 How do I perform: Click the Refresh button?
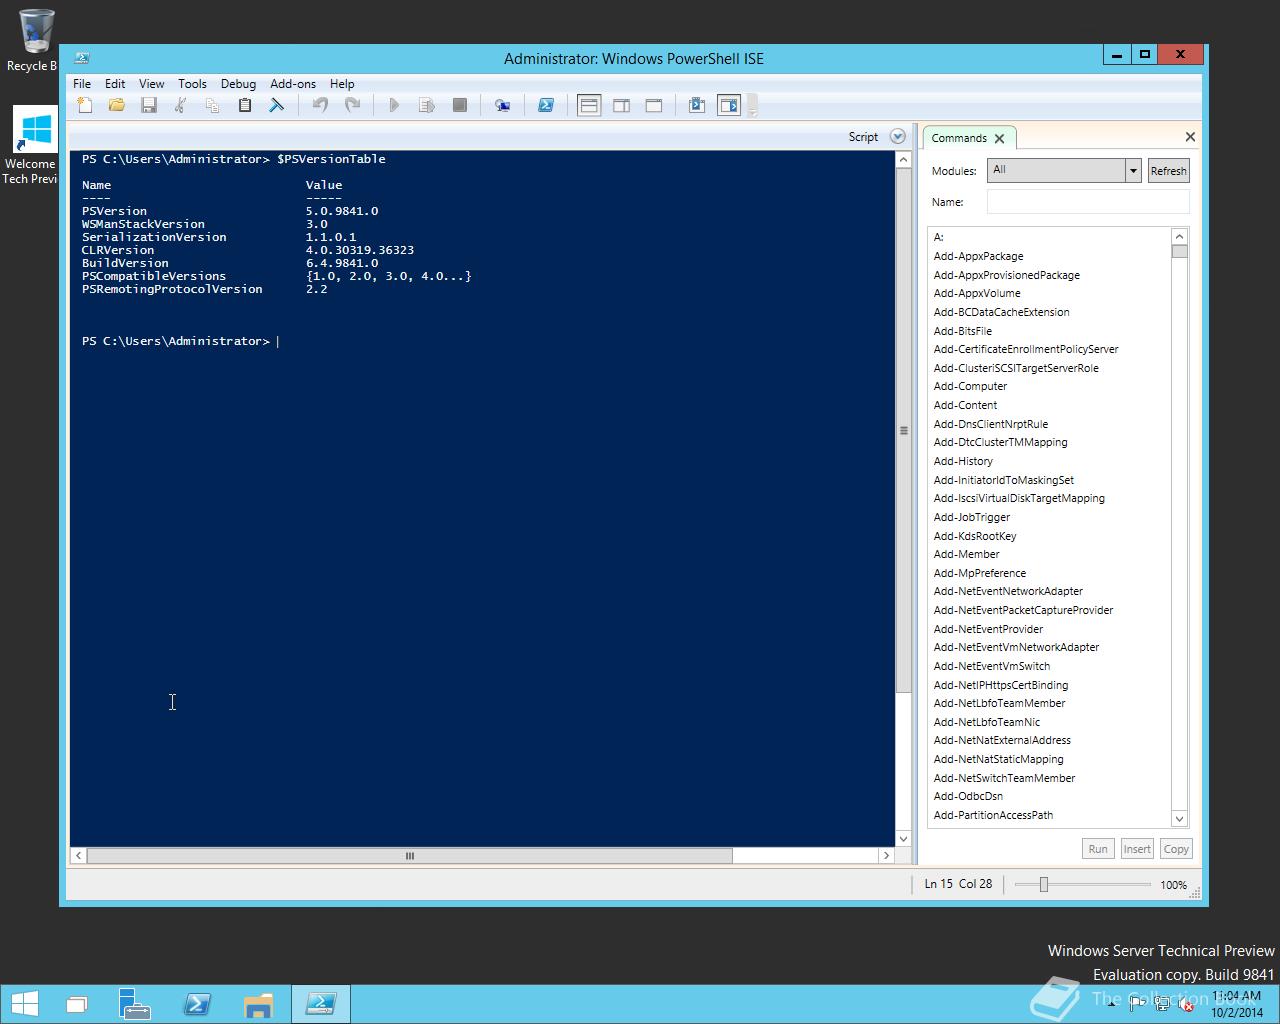click(x=1168, y=171)
